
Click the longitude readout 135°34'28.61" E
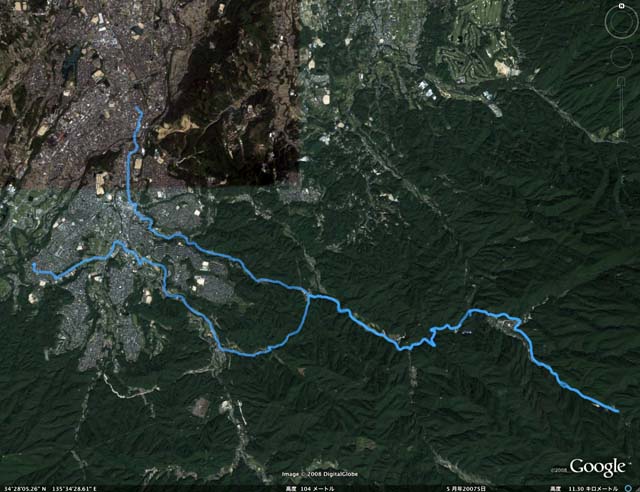click(74, 489)
